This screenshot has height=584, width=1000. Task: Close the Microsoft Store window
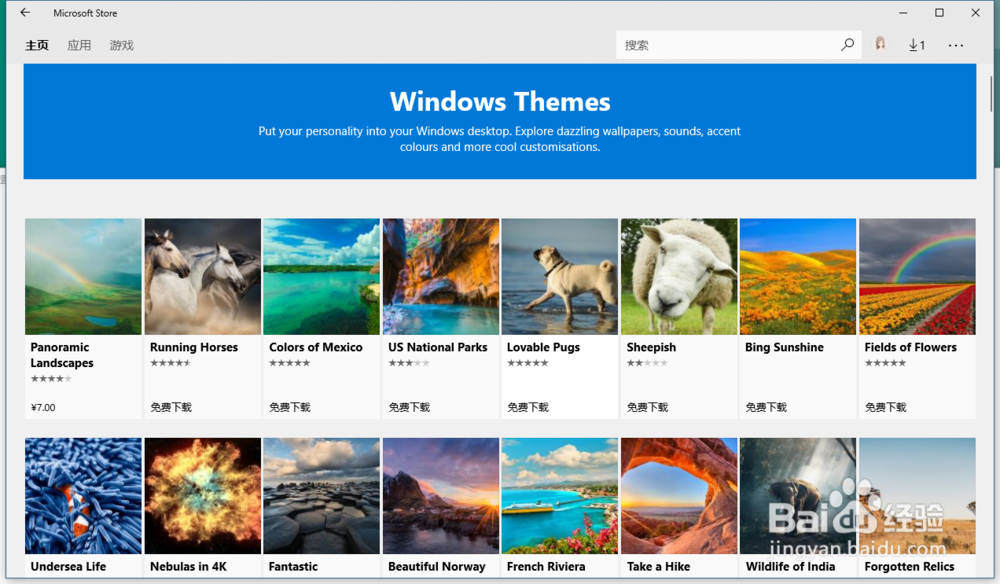975,13
